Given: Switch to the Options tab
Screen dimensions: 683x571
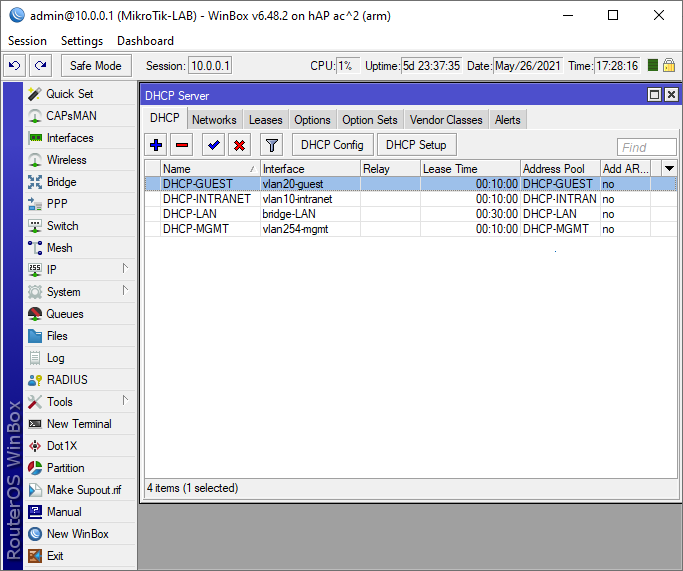Looking at the screenshot, I should click(312, 120).
